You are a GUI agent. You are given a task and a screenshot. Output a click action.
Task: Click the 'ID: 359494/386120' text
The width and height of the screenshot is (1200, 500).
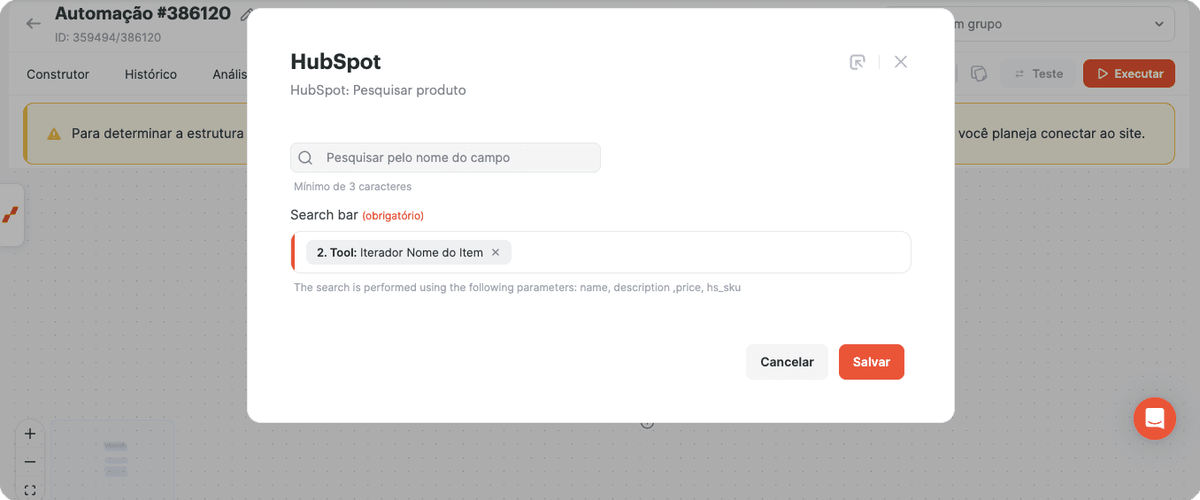click(108, 38)
